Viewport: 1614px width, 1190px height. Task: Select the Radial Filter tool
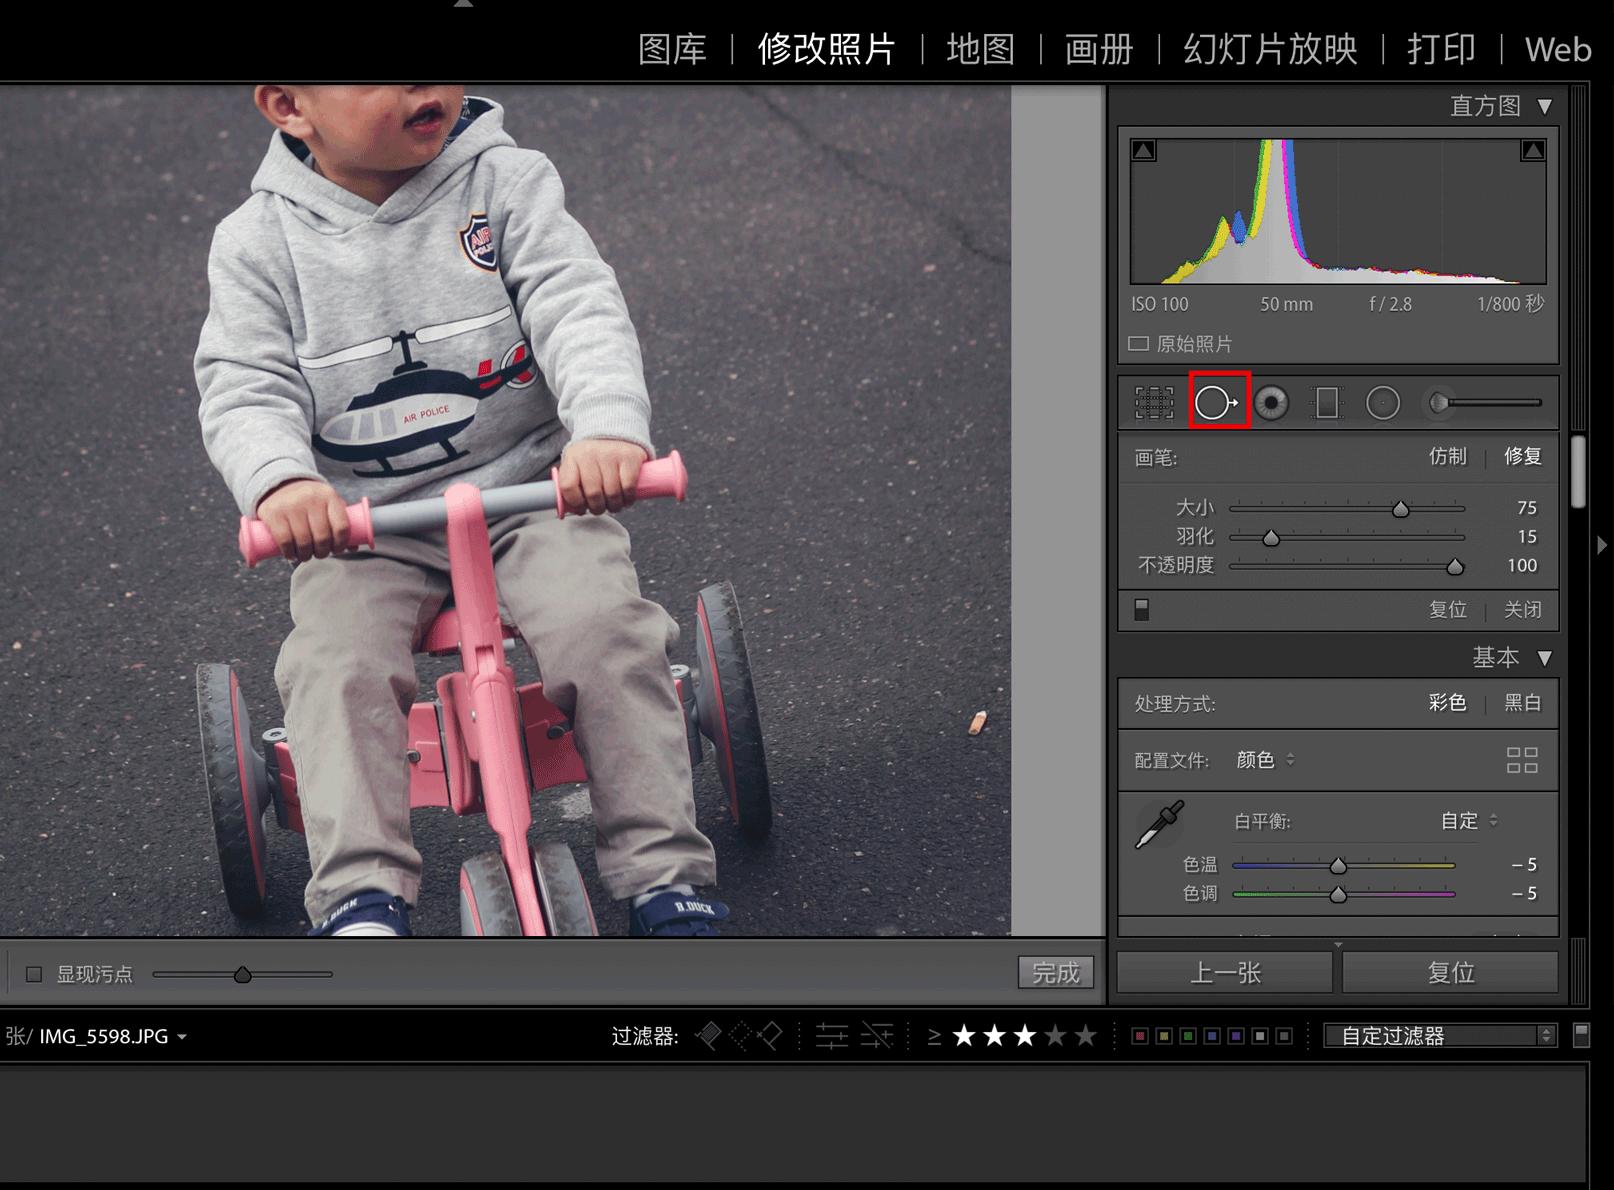(1383, 403)
